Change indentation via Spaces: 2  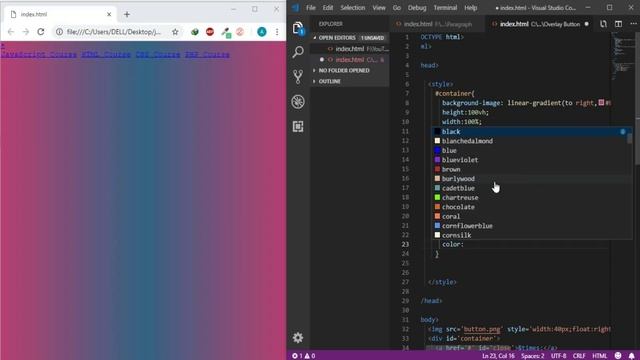coord(532,356)
